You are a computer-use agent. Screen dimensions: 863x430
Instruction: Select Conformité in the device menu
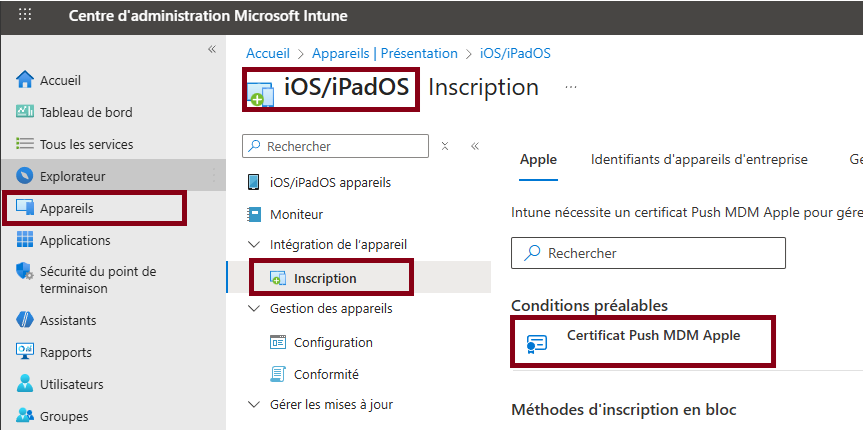pyautogui.click(x=326, y=374)
